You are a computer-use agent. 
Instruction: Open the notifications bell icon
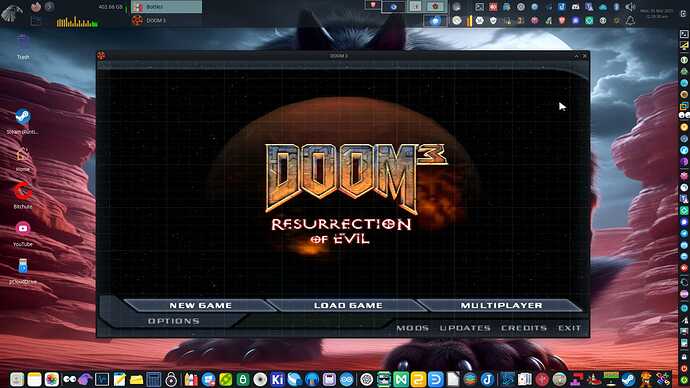coord(630,21)
